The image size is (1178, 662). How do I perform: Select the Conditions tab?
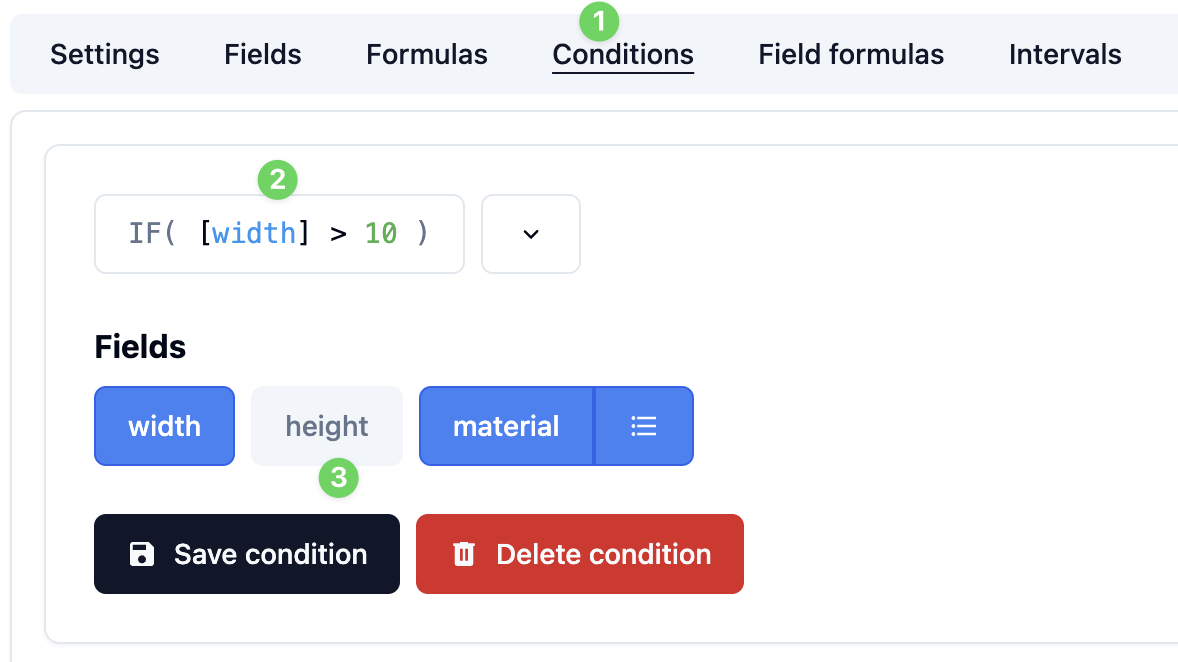pyautogui.click(x=622, y=56)
